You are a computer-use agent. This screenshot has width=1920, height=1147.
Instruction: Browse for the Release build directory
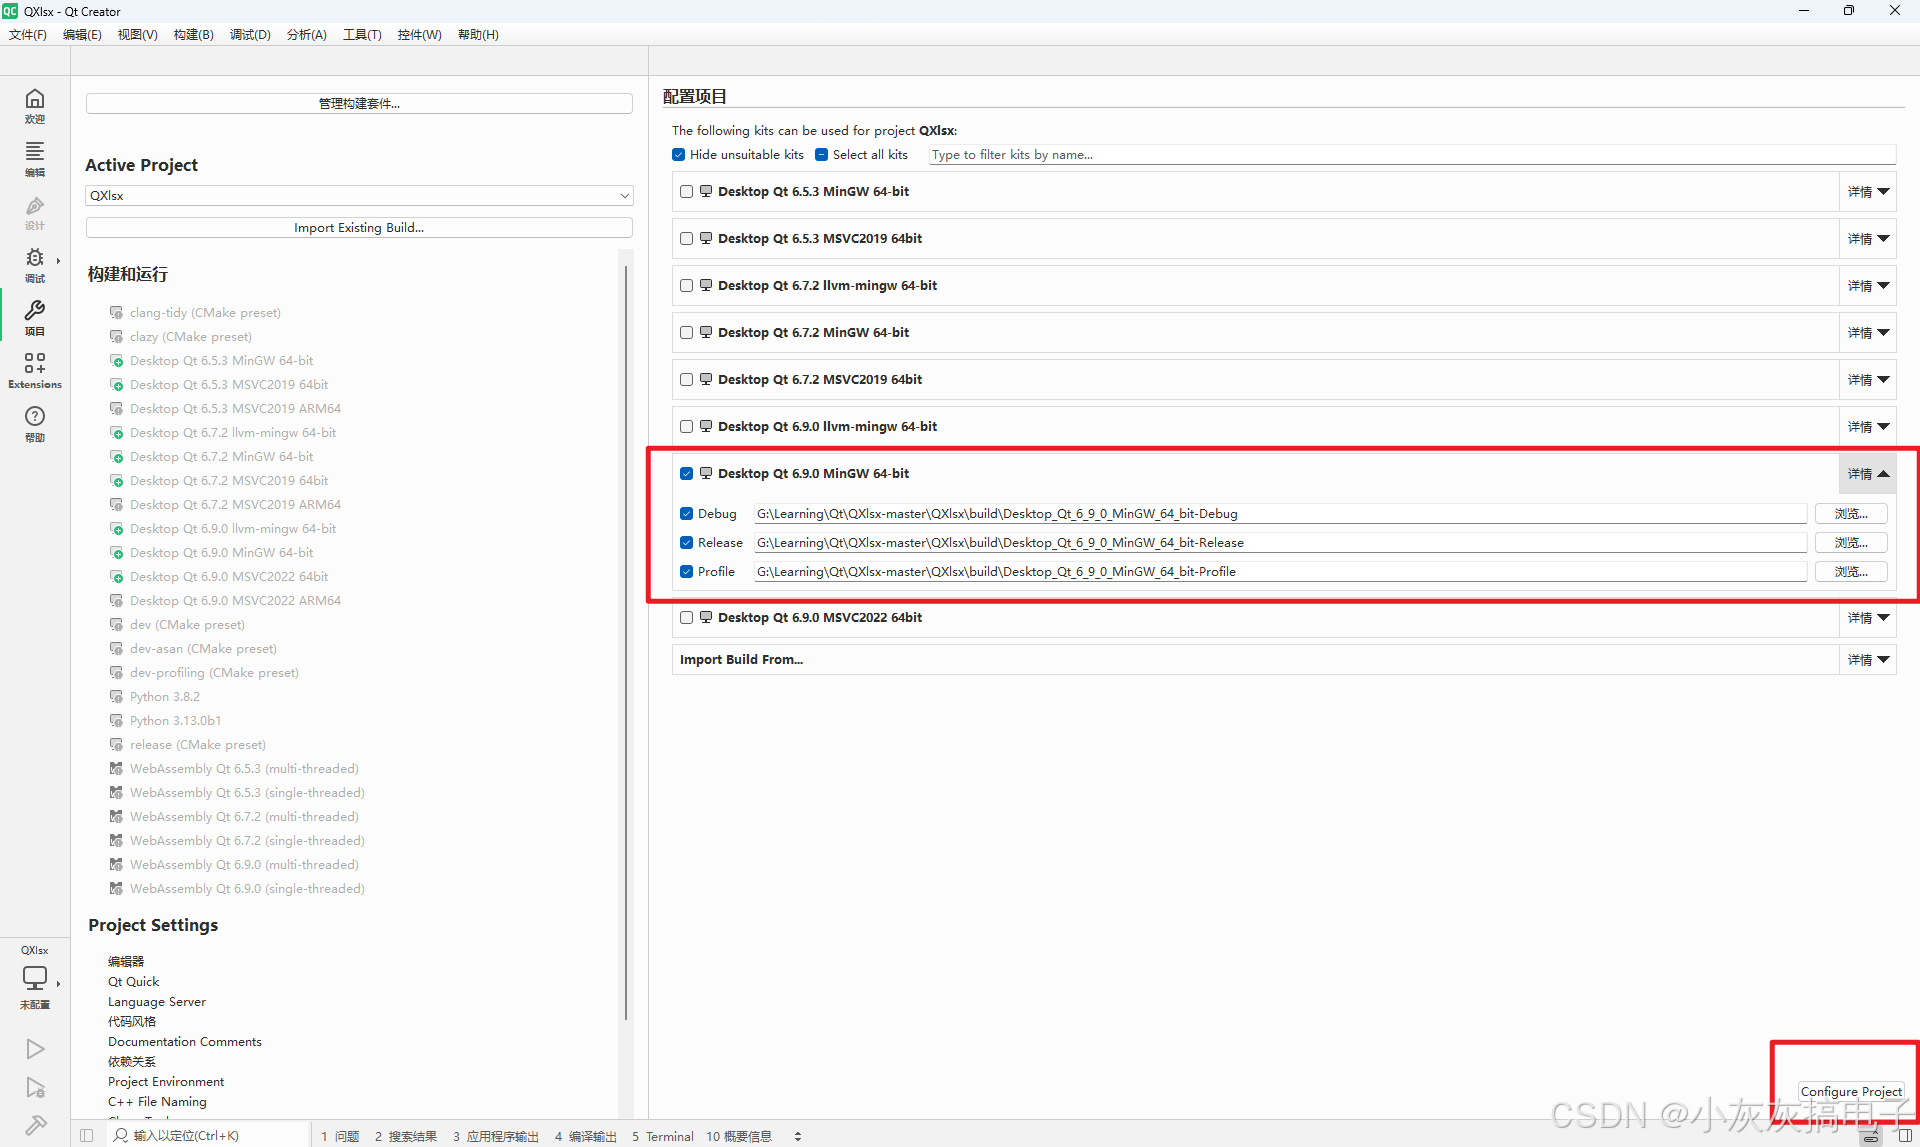(1851, 543)
